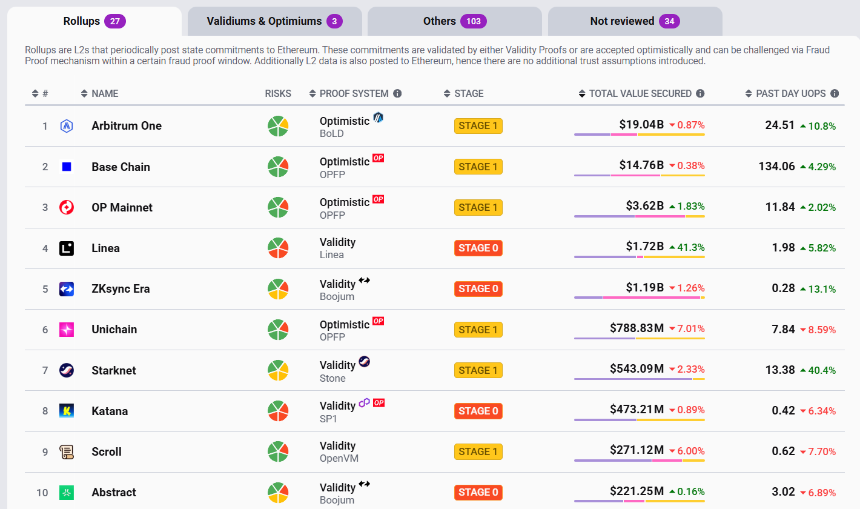Sort table by the # column
Image resolution: width=860 pixels, height=509 pixels.
[x=40, y=94]
